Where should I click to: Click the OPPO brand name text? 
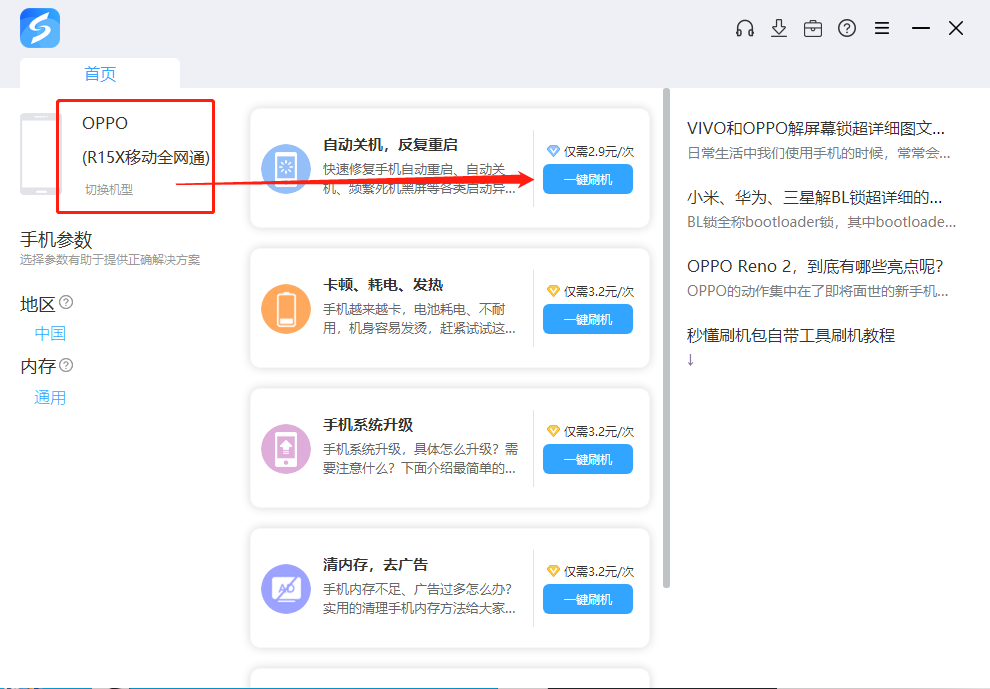point(105,123)
